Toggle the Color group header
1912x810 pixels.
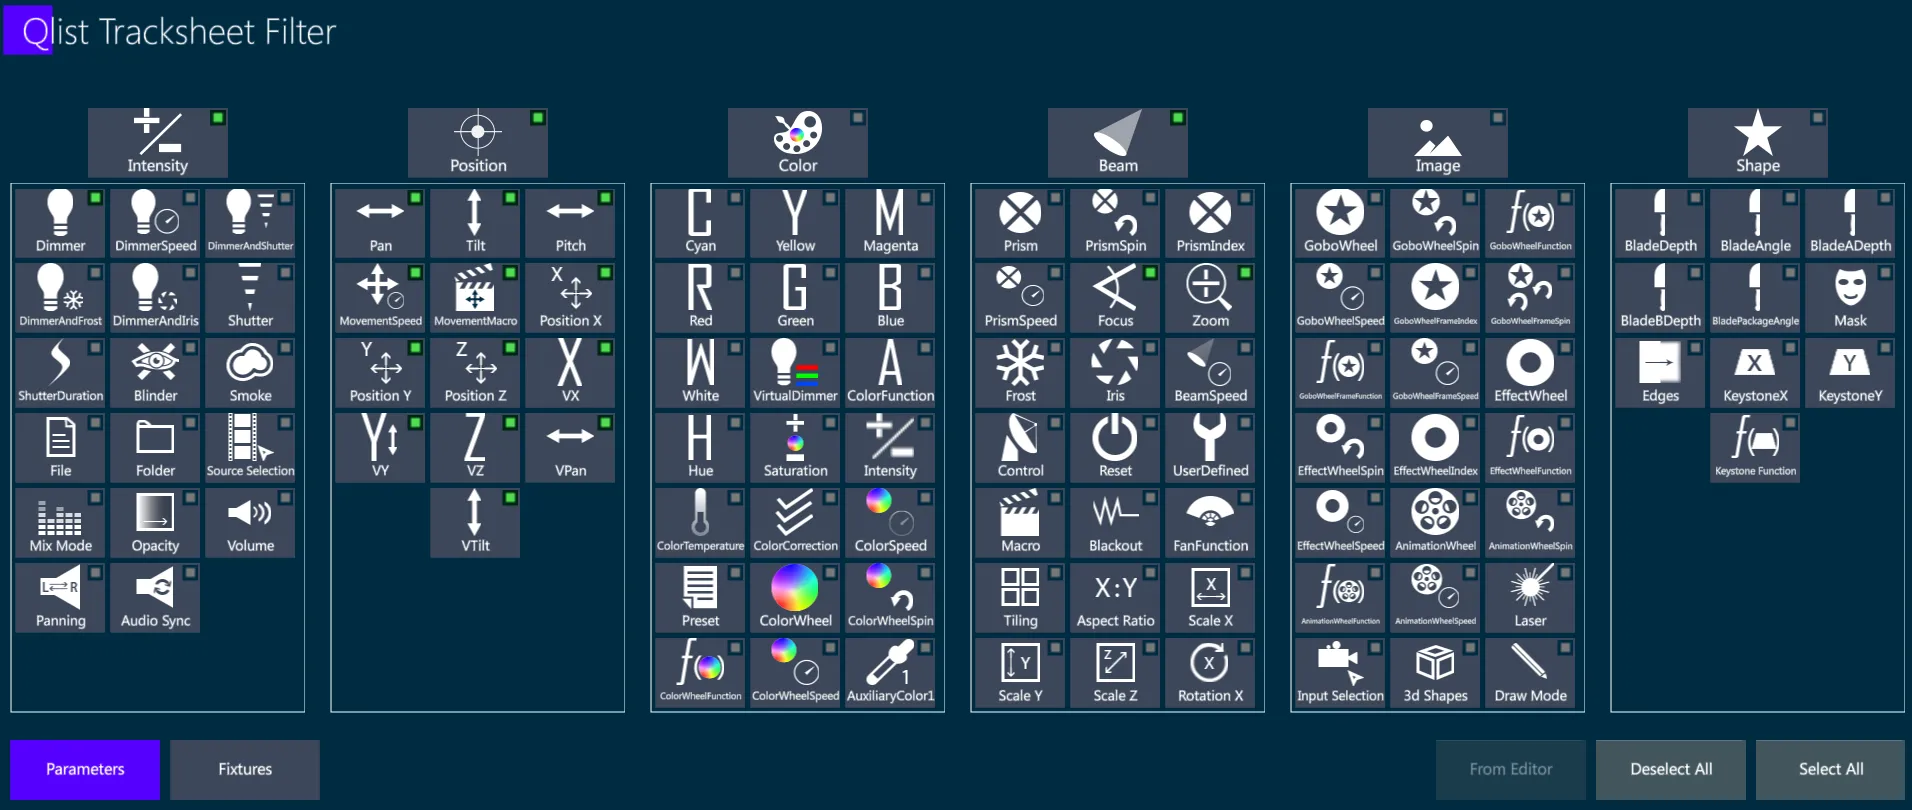coord(798,143)
